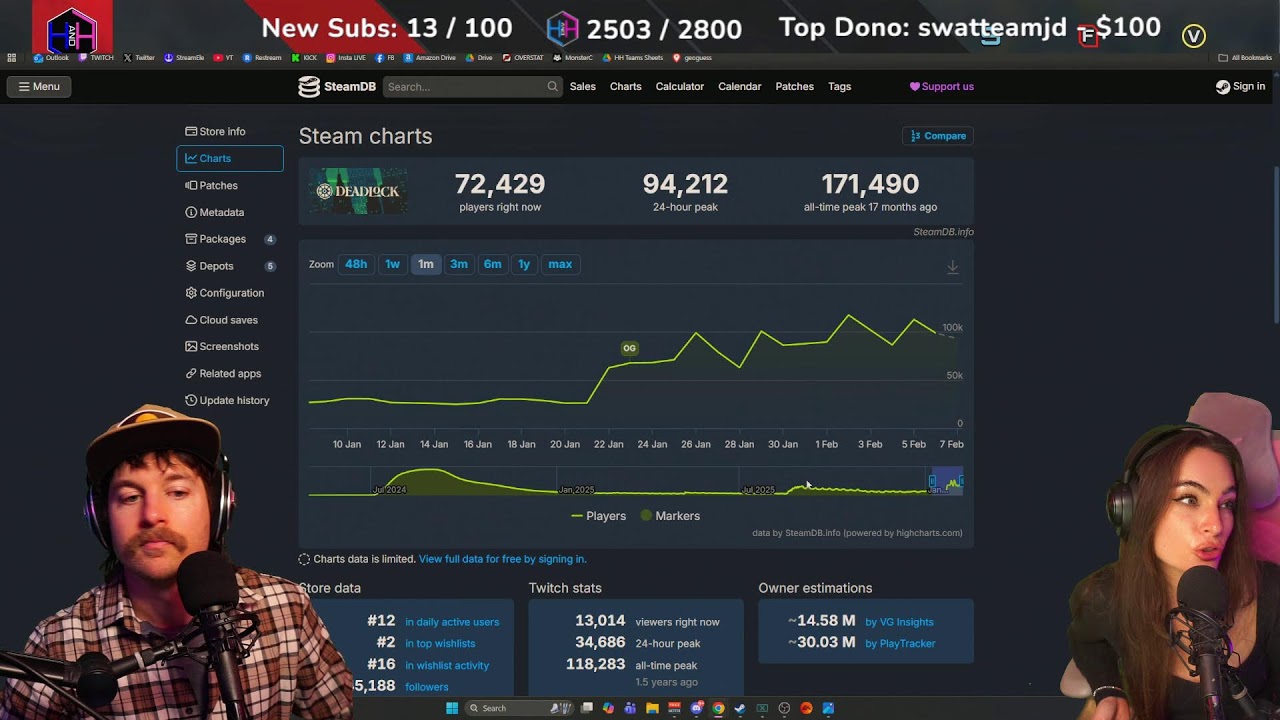Open the Packages sidebar tab

coord(230,239)
